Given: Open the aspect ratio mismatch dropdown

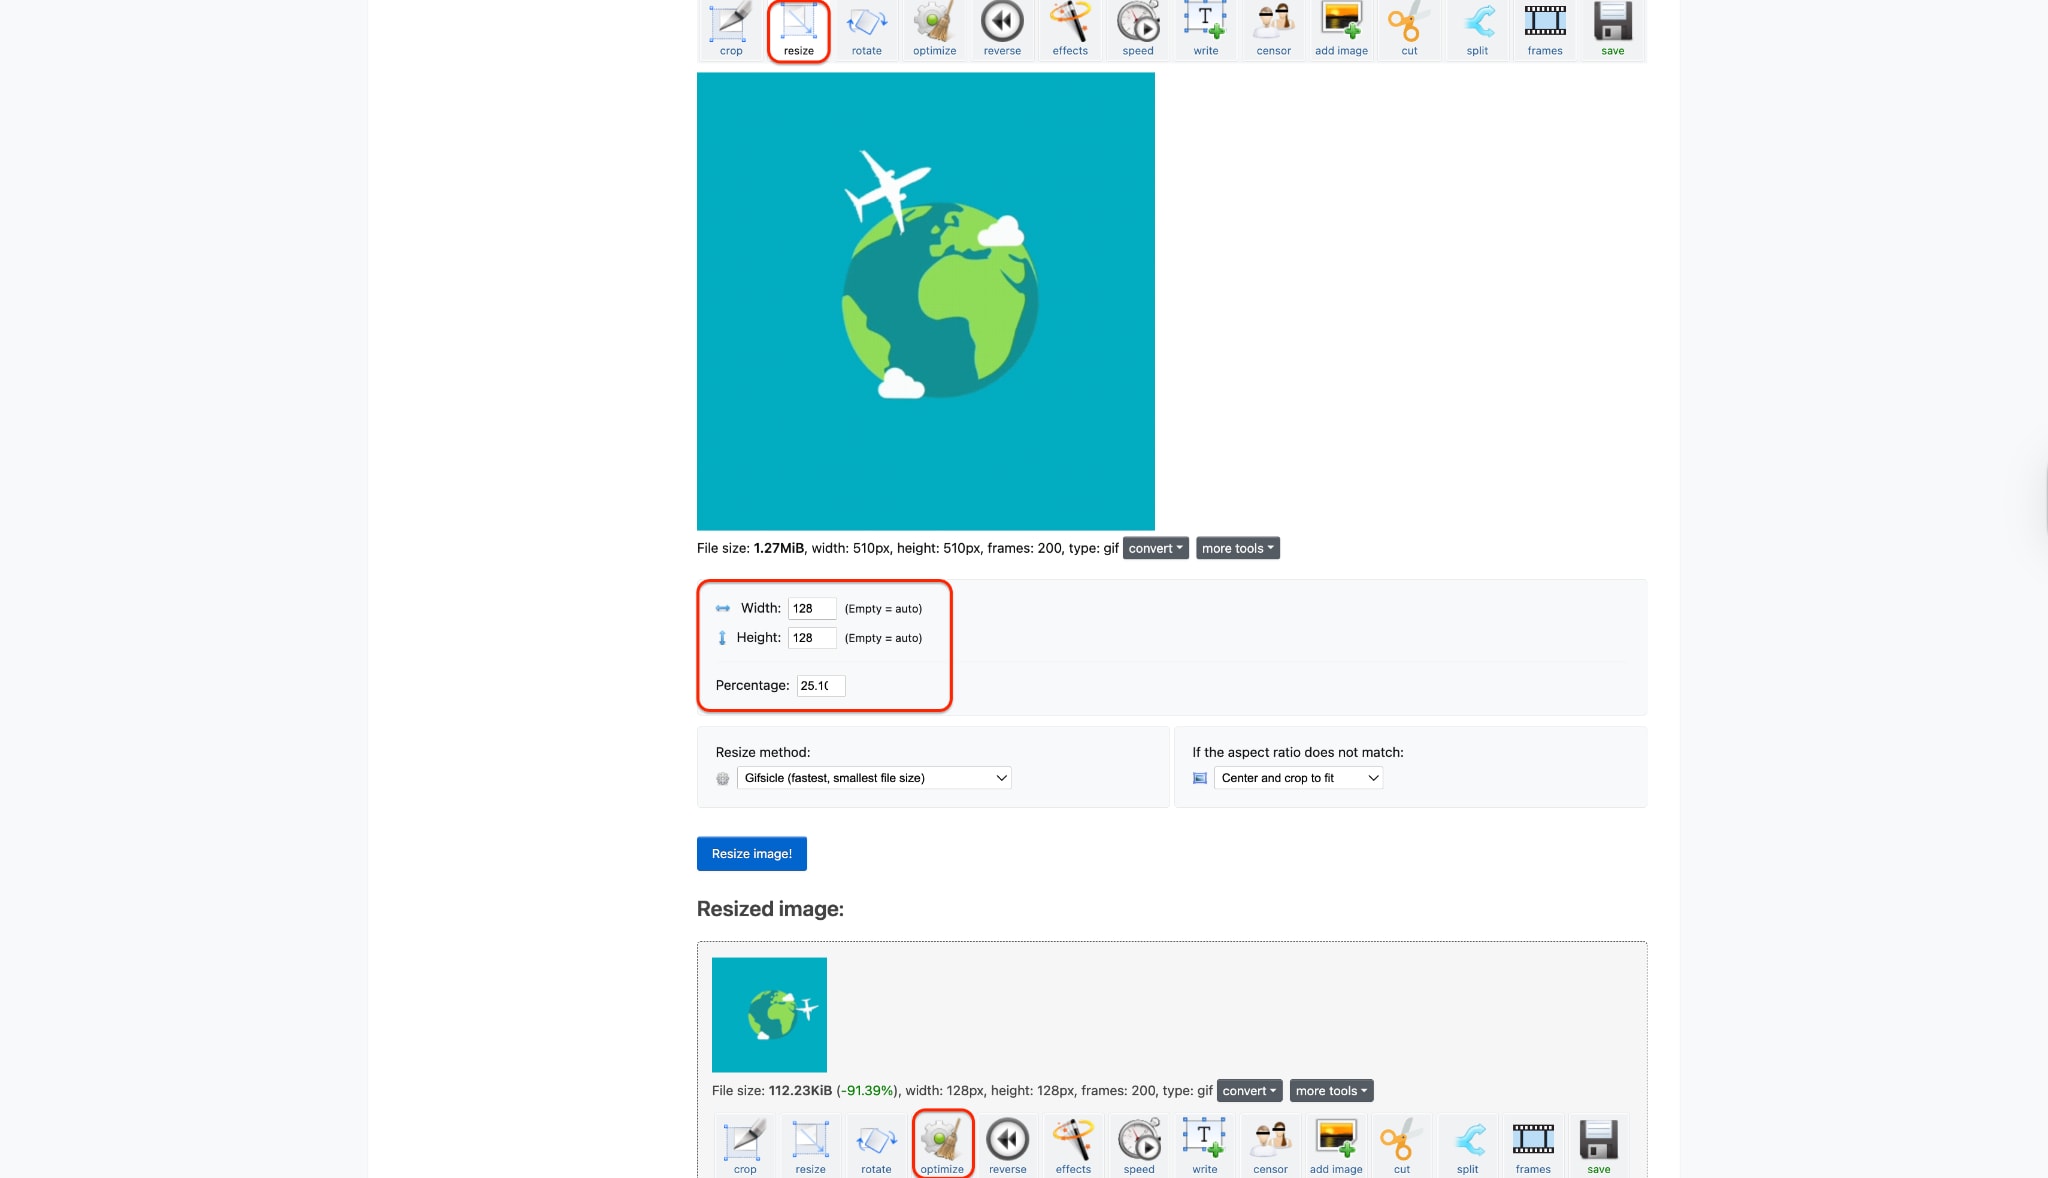Looking at the screenshot, I should [1298, 778].
